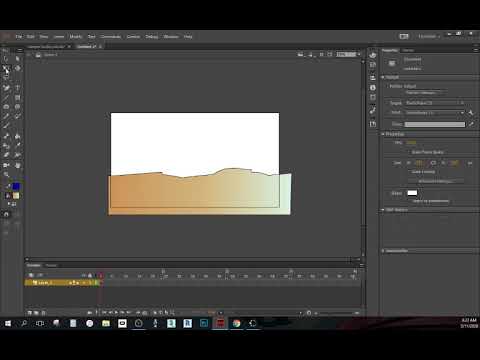Screen dimensions: 480x360
Task: Select the Pen tool
Action: [6, 88]
